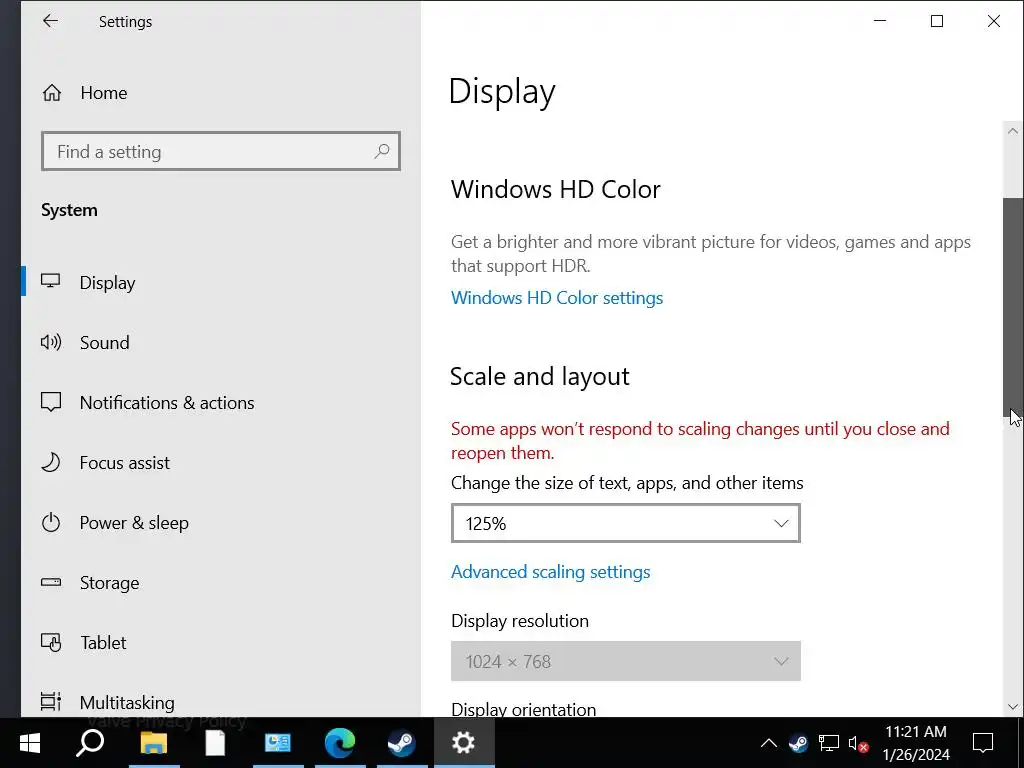Click the Settings gear on the taskbar

pos(463,743)
